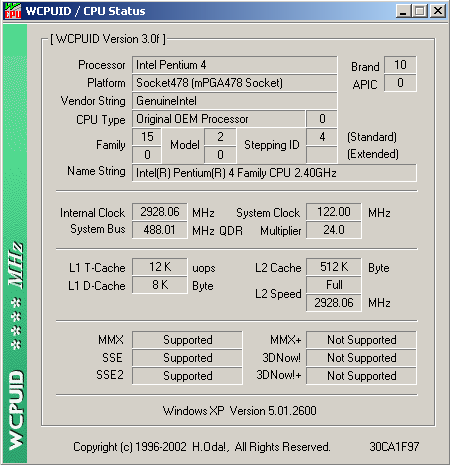Click the Name String field with 2.40GHz
The image size is (450, 465).
274,173
